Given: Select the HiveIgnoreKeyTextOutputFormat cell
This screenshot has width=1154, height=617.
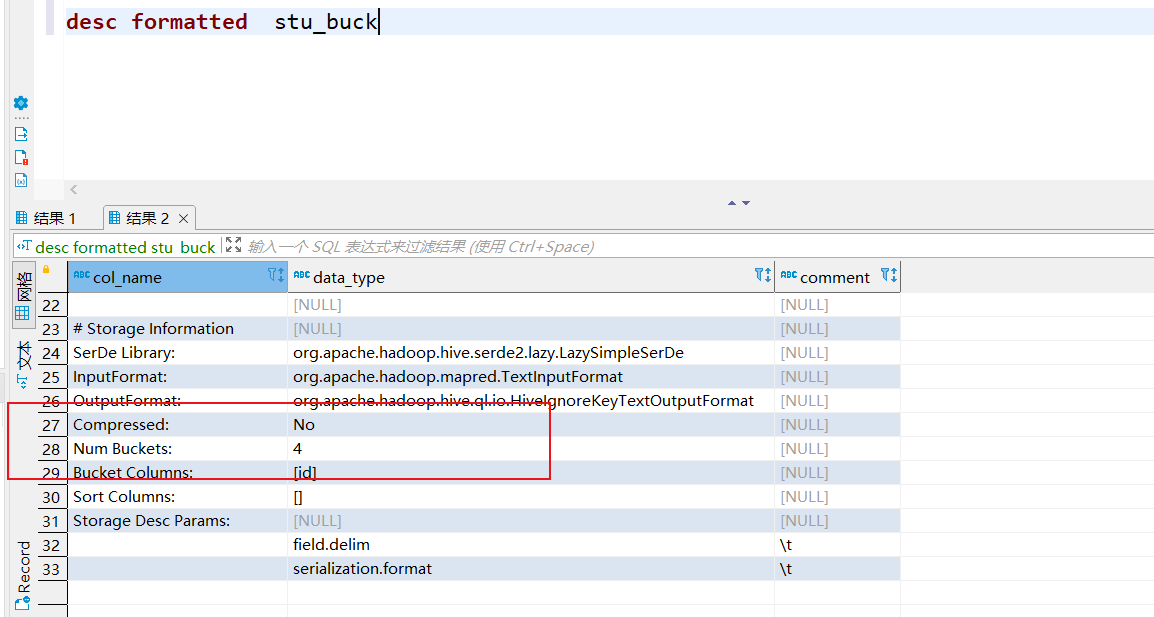Looking at the screenshot, I should (531, 401).
